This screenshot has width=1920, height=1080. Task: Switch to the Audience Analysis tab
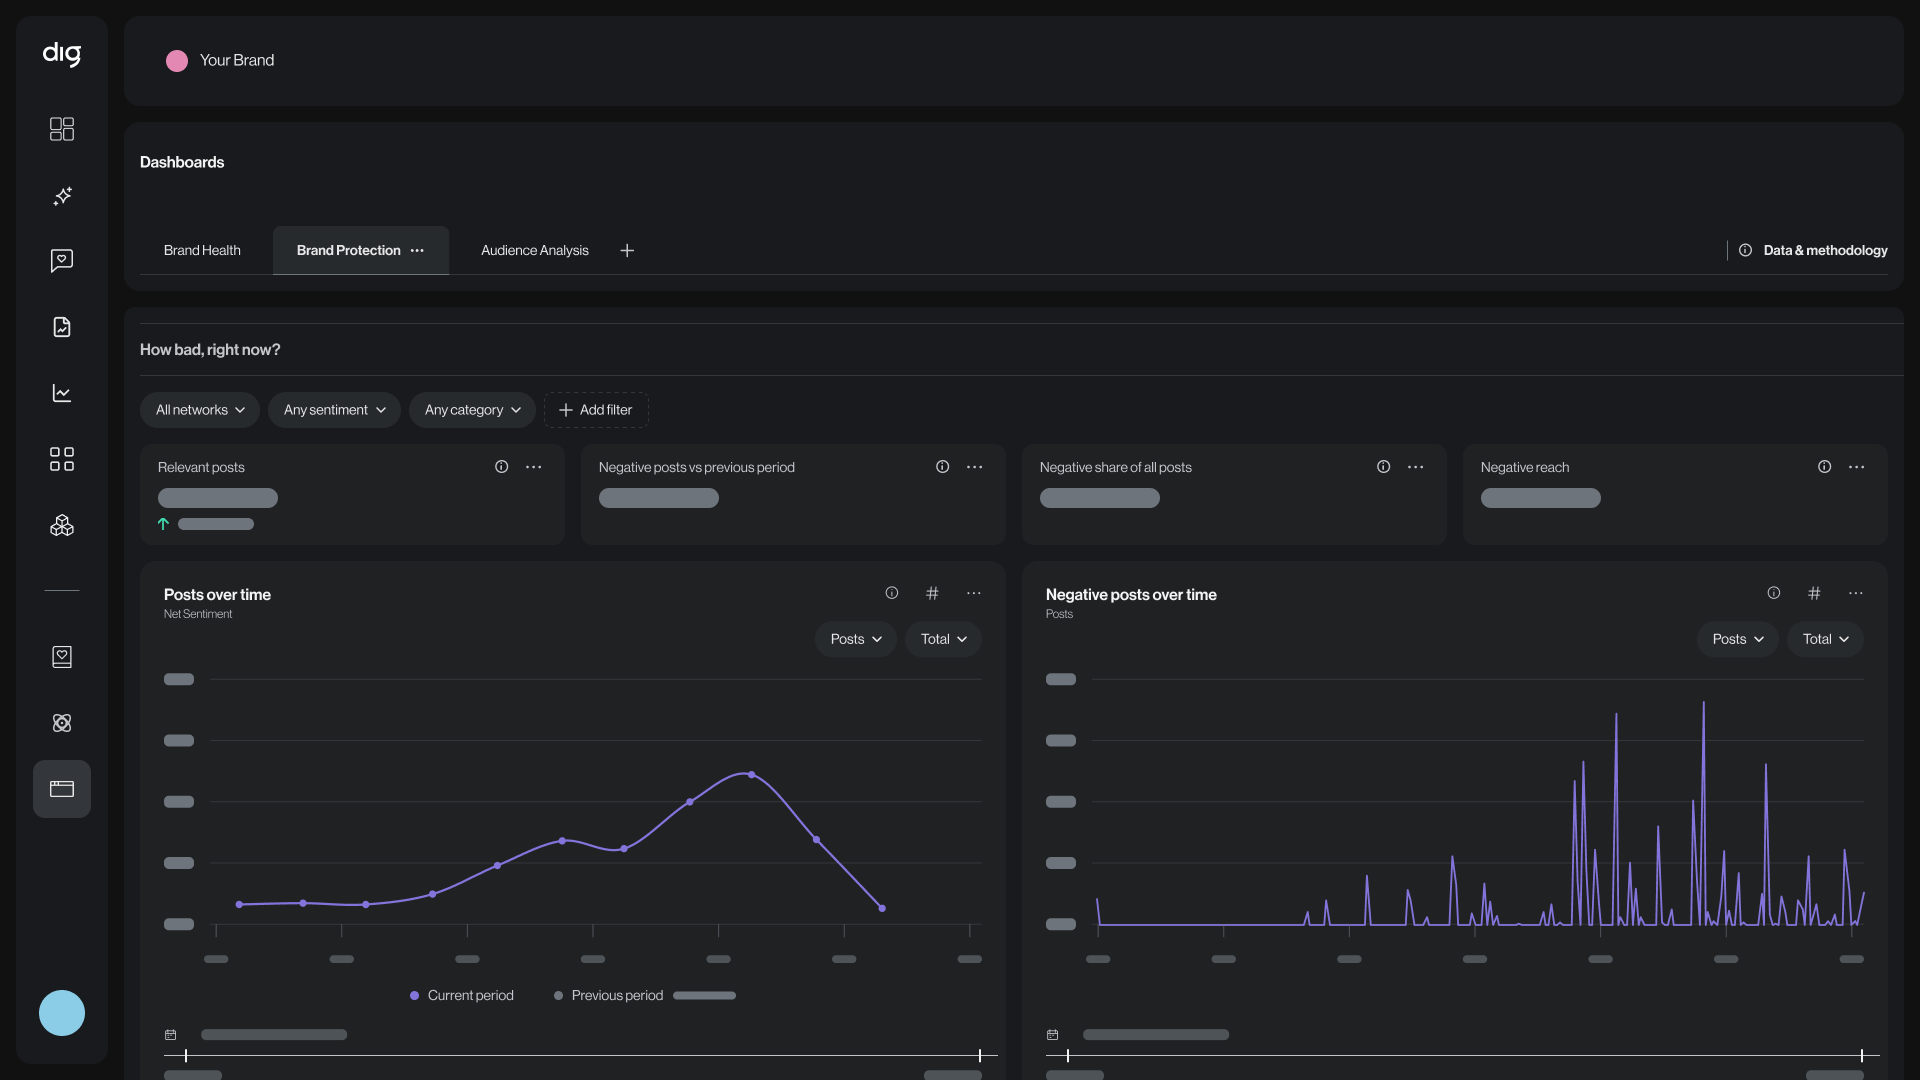pyautogui.click(x=535, y=251)
